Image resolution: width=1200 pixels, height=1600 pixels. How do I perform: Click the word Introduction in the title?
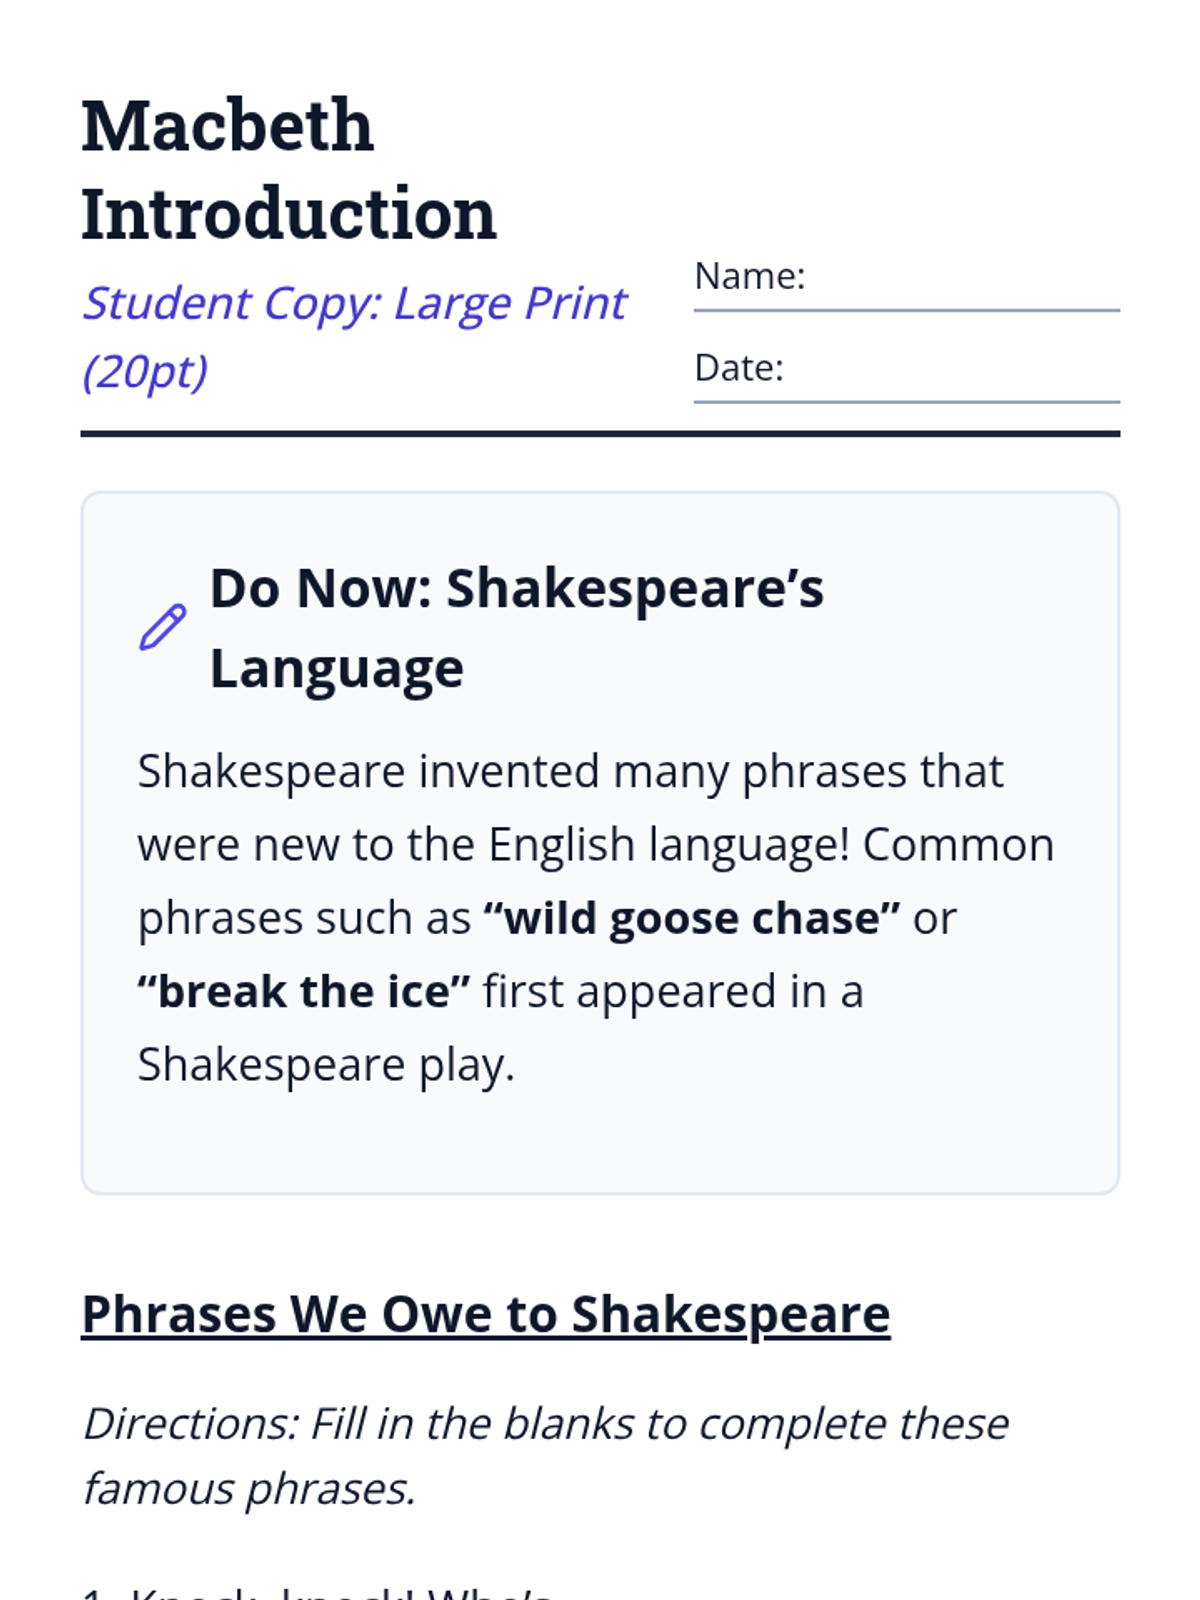tap(288, 214)
